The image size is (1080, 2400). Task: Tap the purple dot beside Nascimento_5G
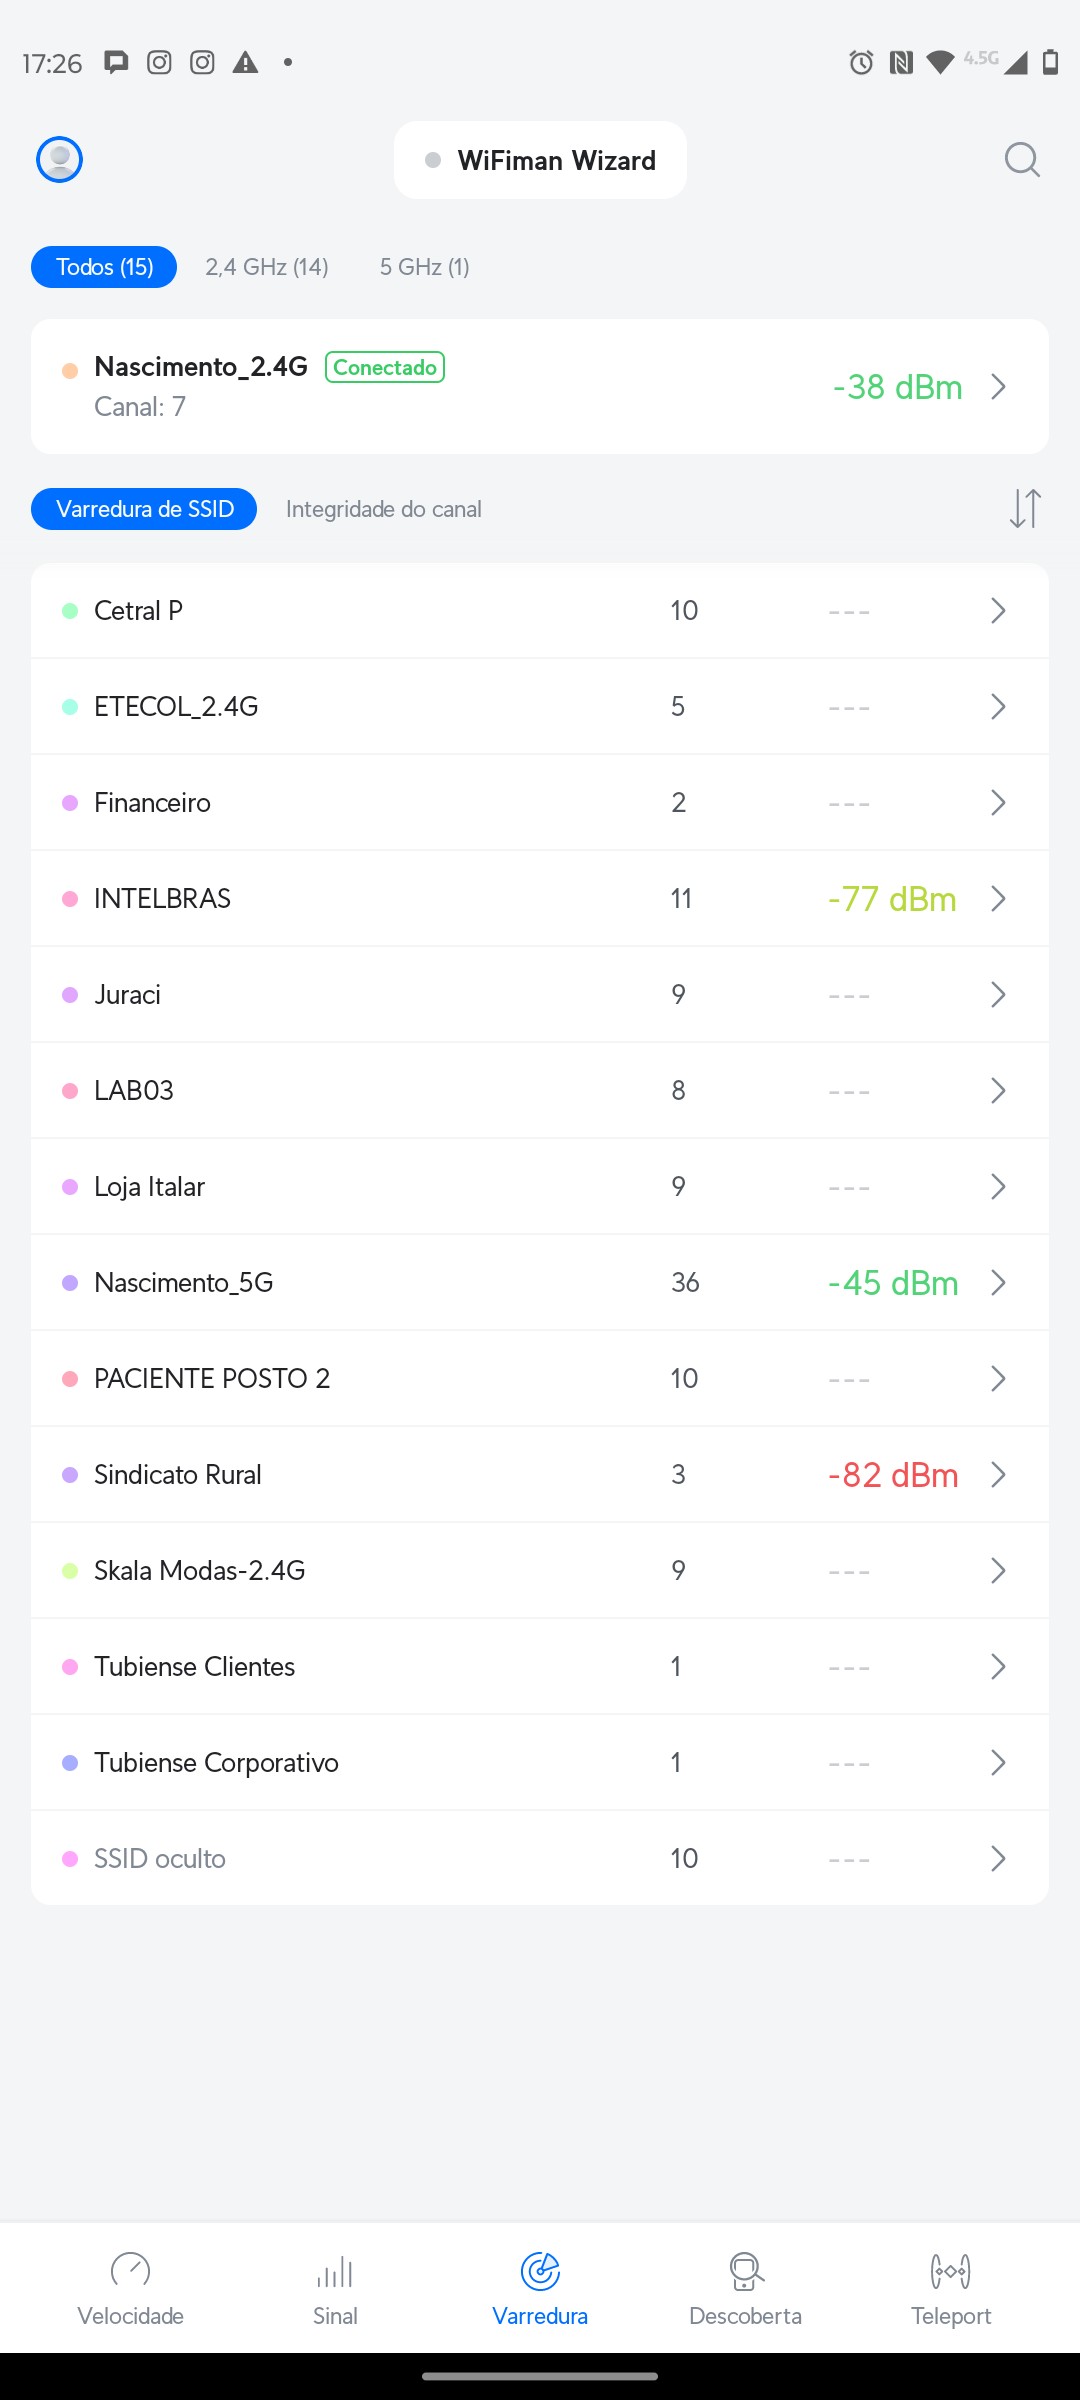70,1283
